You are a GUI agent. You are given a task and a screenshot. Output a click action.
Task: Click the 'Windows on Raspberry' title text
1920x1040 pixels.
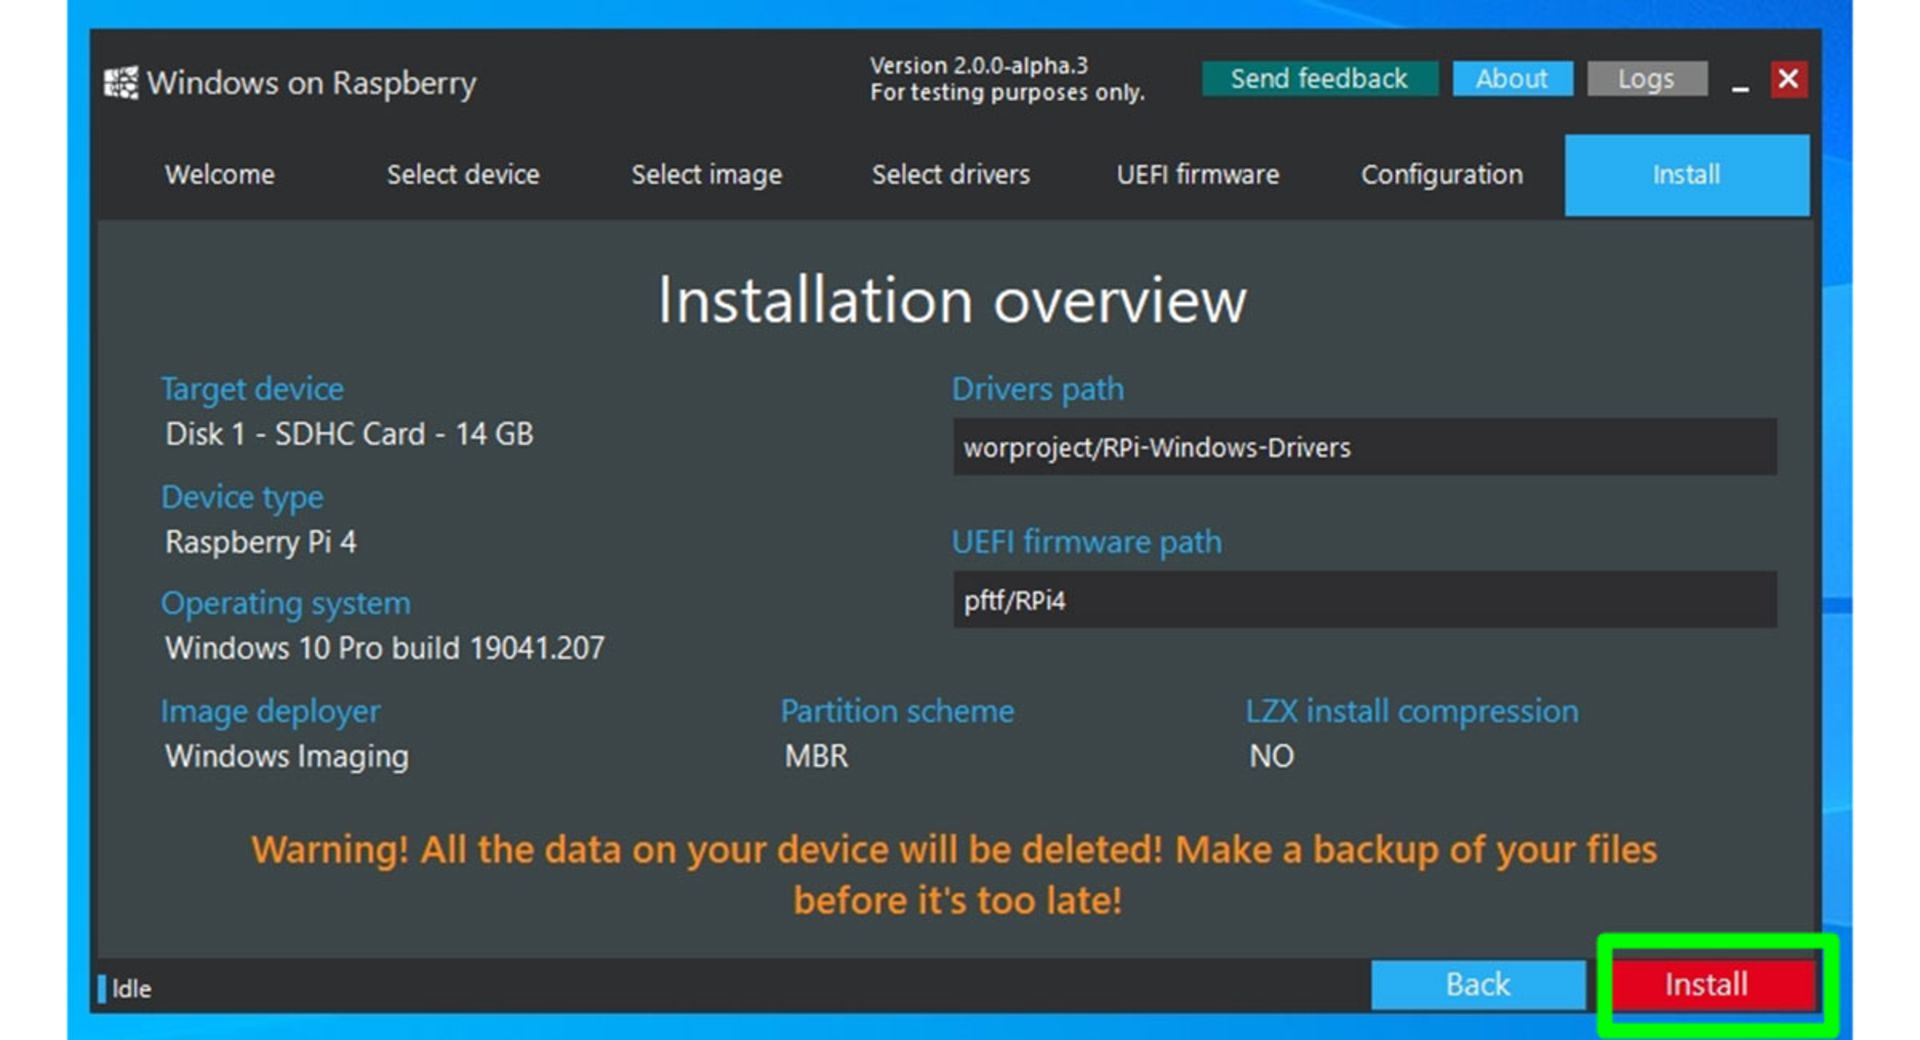[x=312, y=83]
